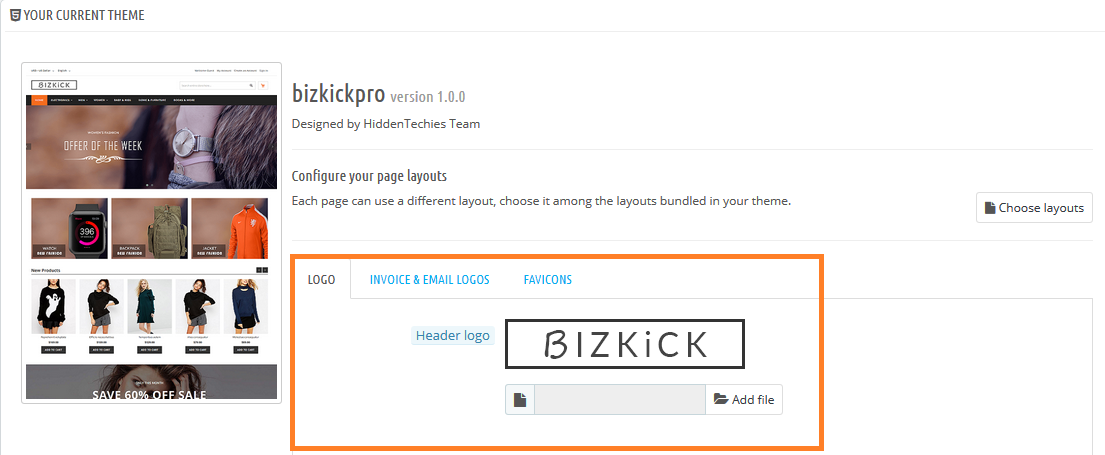Click the Header logo label

pyautogui.click(x=453, y=336)
